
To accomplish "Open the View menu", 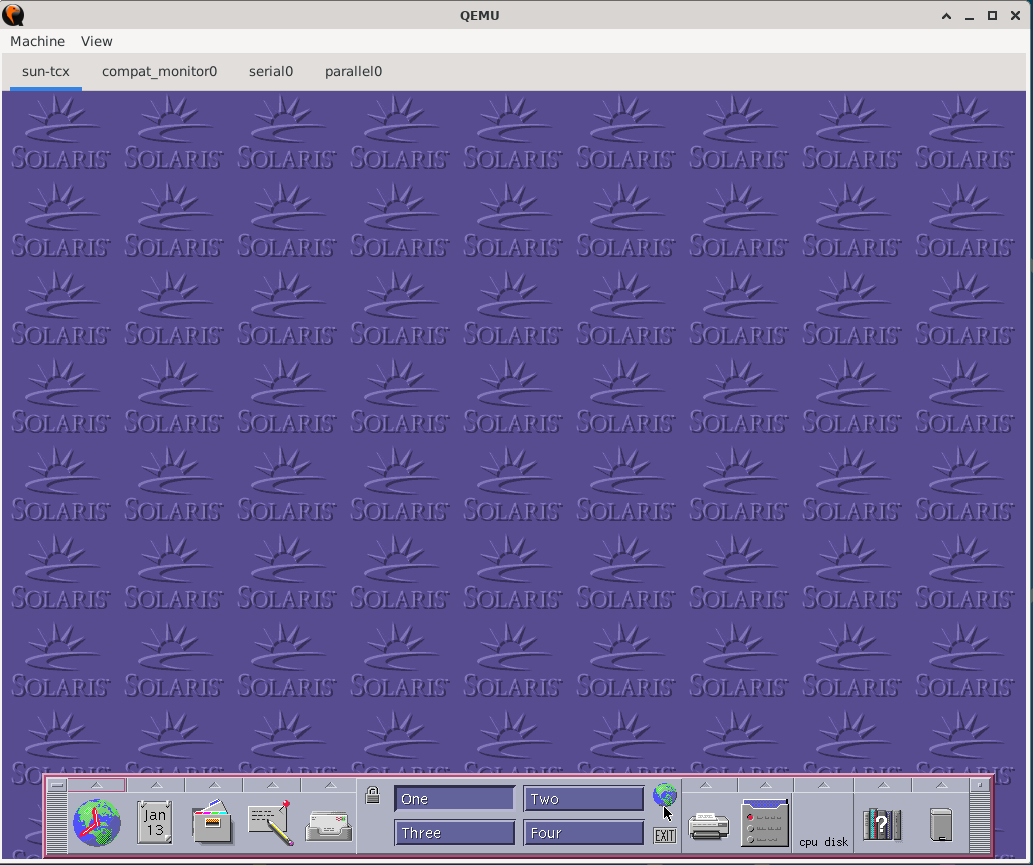I will point(97,41).
